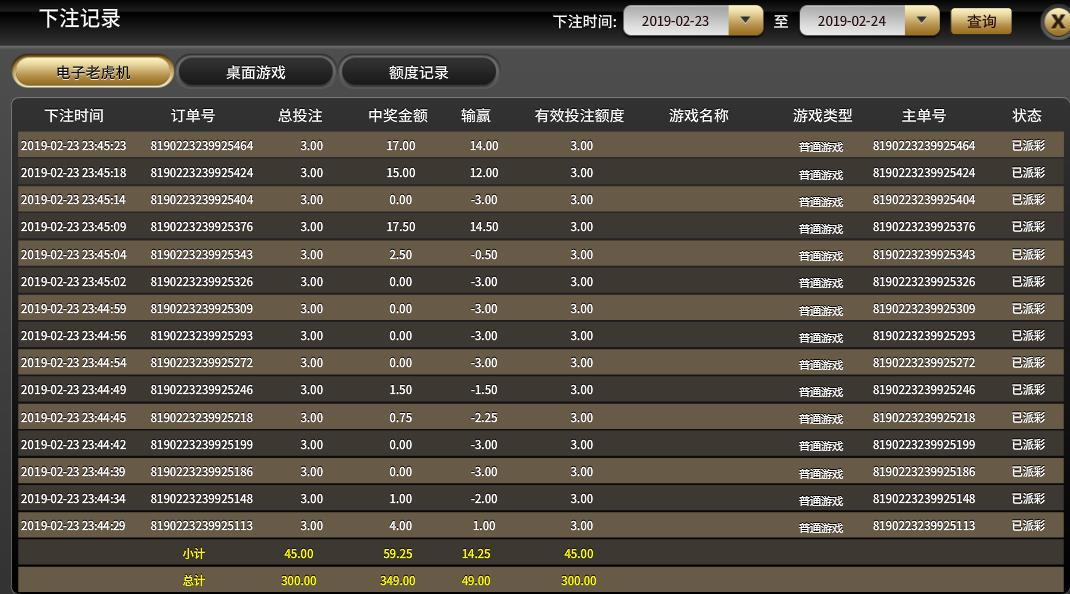Click the 2019-02-23 start date field
Screen dimensions: 1070x594
tap(676, 21)
